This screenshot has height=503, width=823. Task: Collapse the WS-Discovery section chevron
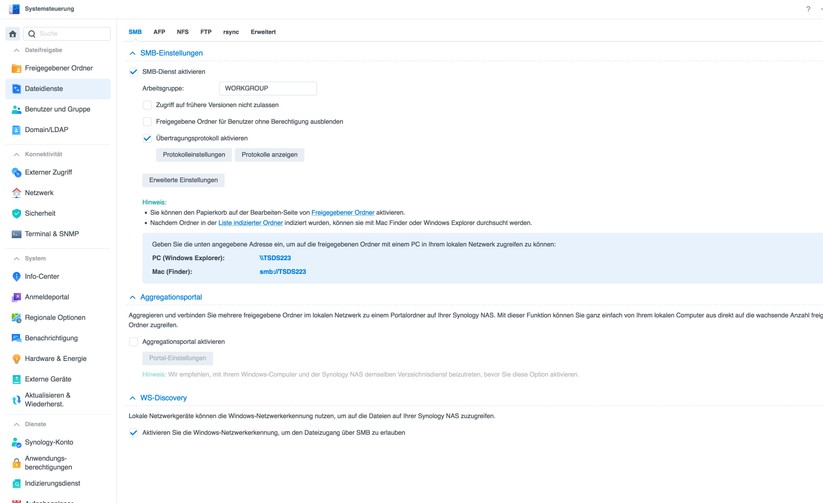pos(132,398)
